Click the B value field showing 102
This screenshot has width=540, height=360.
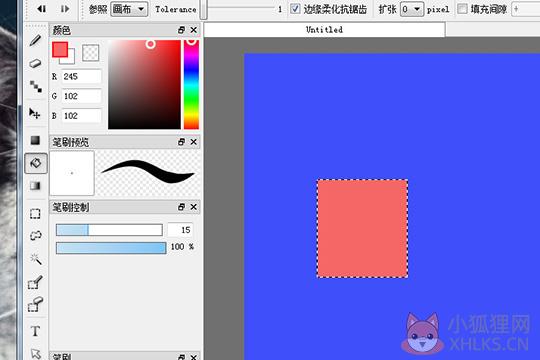coord(81,116)
